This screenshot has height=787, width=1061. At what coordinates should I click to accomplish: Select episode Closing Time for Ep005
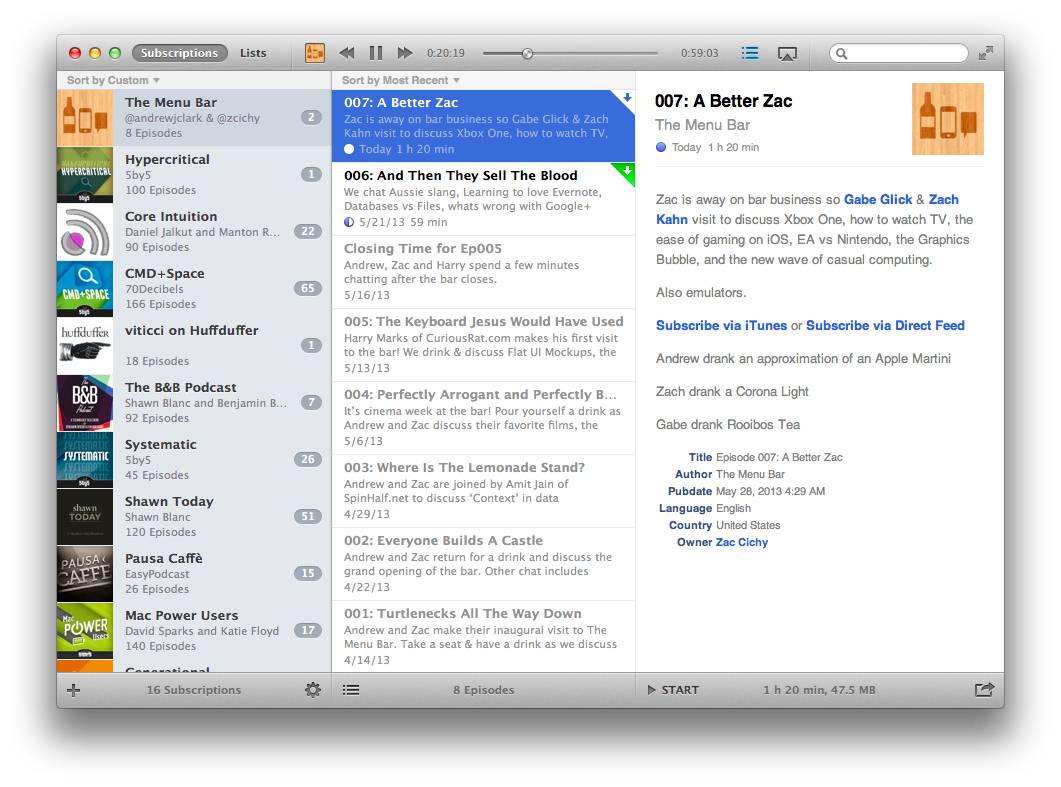[483, 271]
